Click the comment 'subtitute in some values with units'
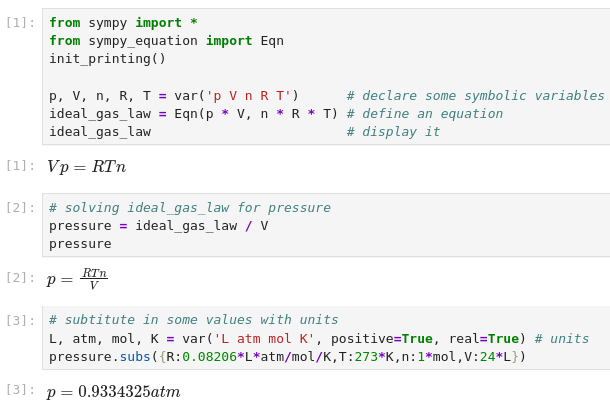The width and height of the screenshot is (610, 406). 194,320
